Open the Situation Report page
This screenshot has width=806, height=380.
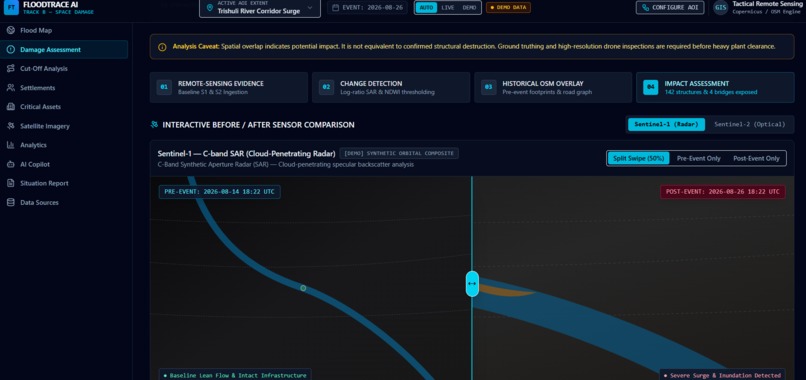pyautogui.click(x=64, y=183)
